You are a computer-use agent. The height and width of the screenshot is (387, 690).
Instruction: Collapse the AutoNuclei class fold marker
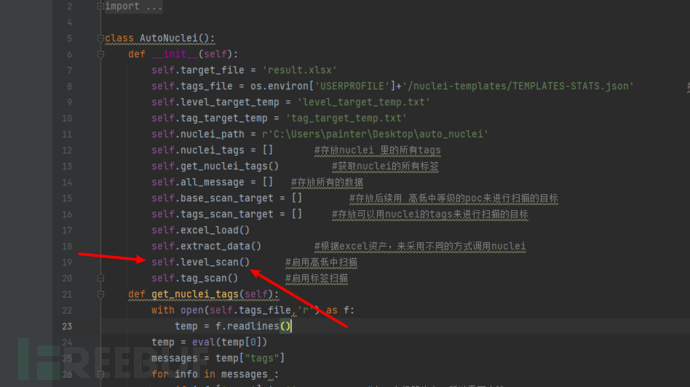click(100, 38)
